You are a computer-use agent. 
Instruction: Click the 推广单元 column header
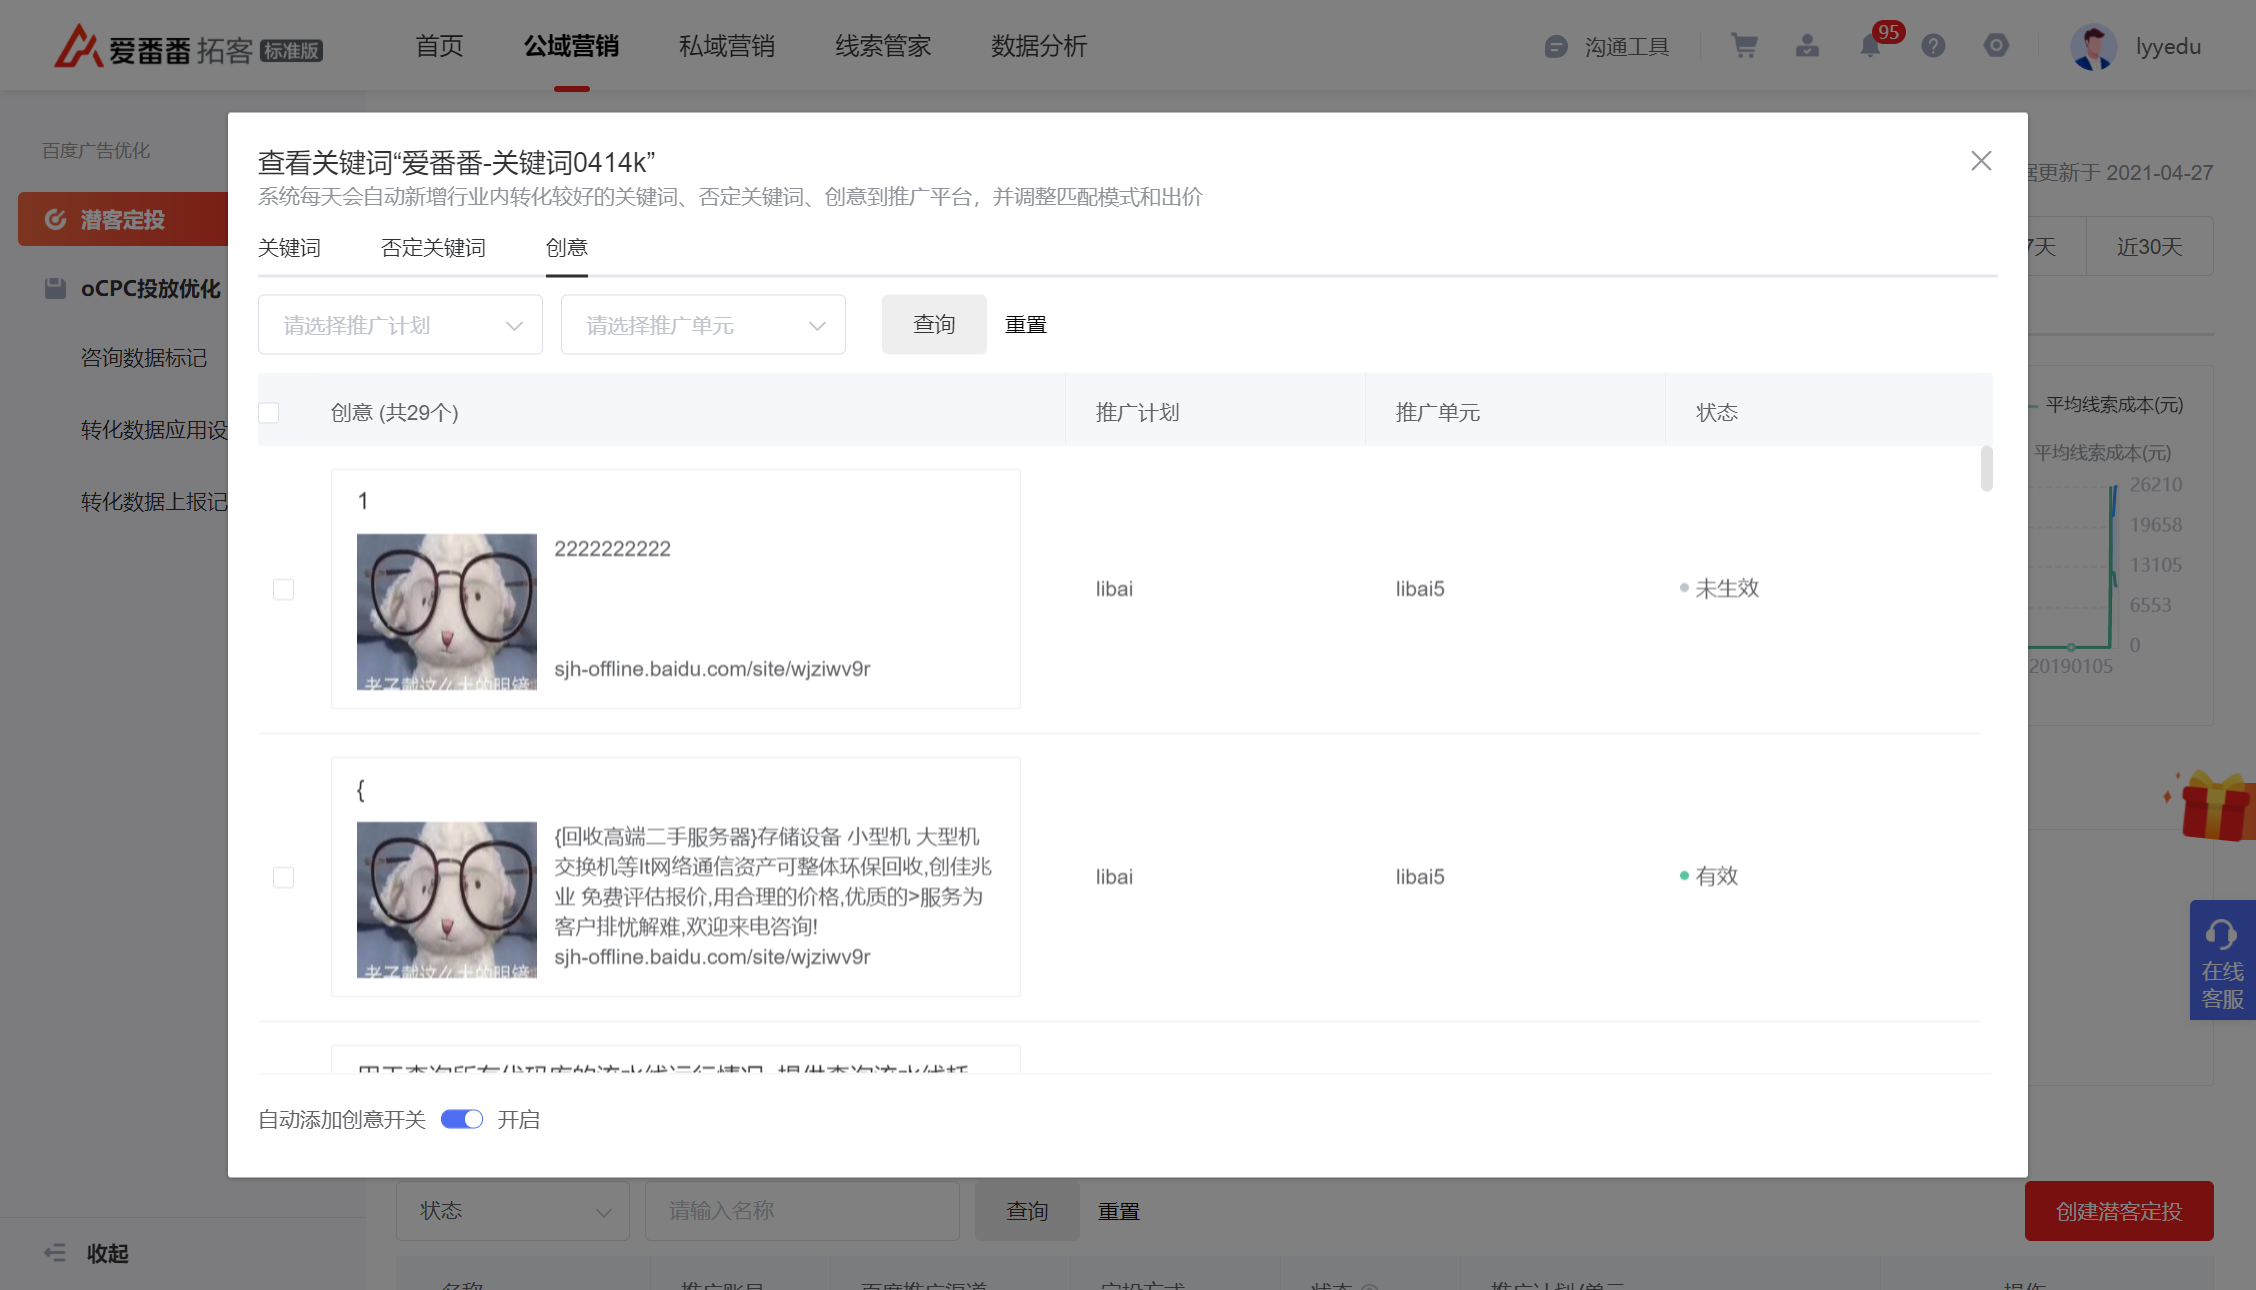1437,413
